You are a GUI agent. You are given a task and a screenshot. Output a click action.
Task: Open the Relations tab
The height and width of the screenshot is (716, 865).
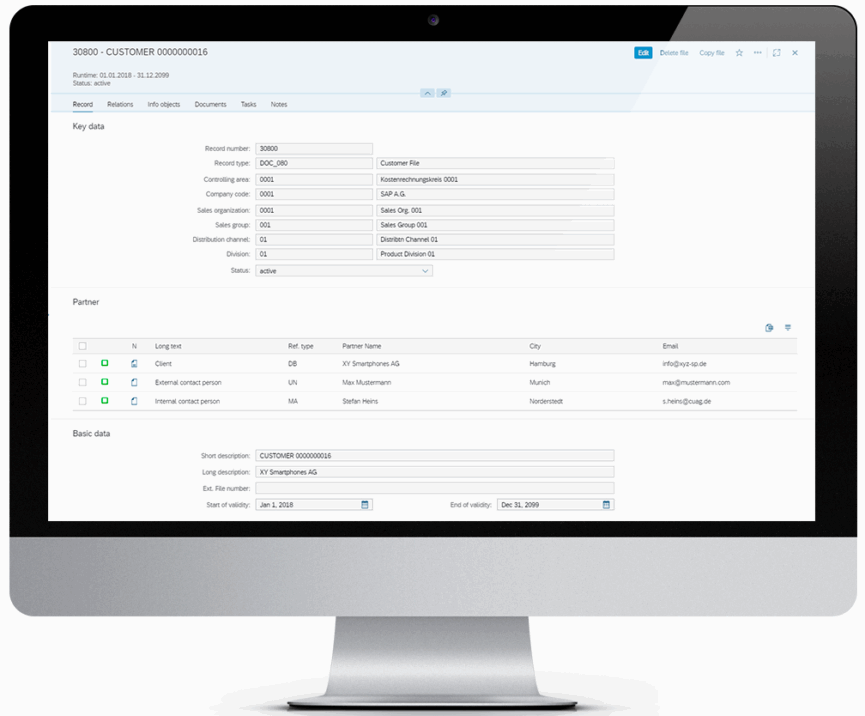[120, 104]
